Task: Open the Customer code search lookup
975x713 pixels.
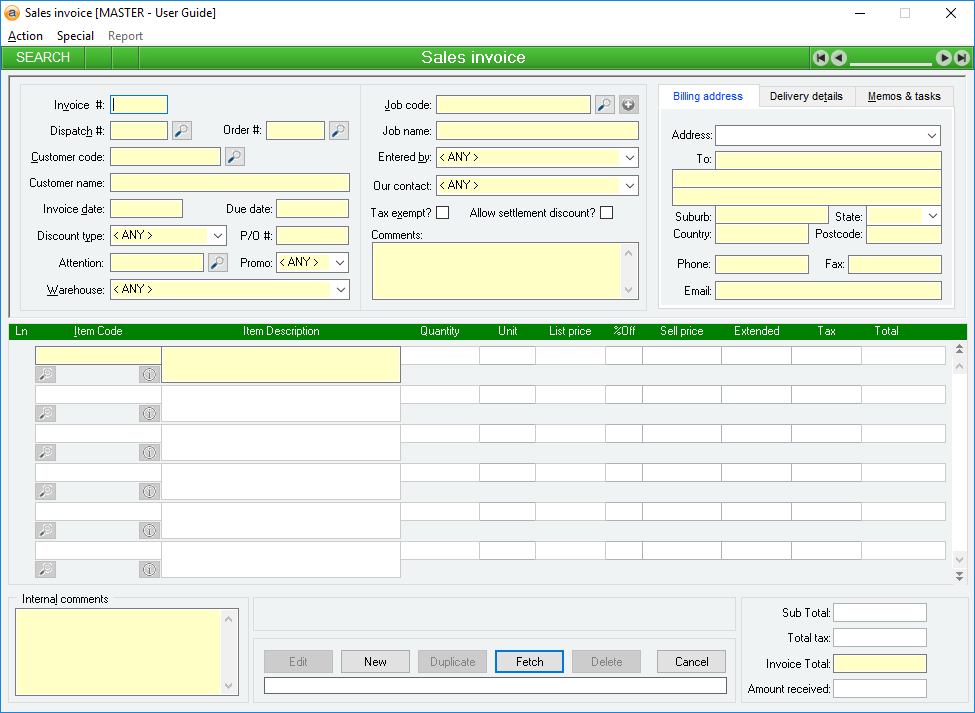Action: pyautogui.click(x=234, y=156)
